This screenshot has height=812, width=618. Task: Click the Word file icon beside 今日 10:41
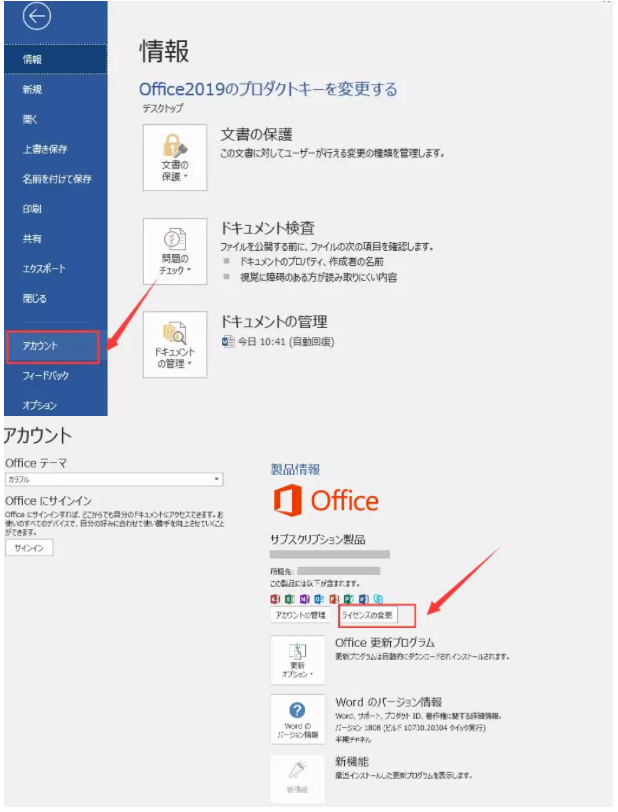[227, 342]
